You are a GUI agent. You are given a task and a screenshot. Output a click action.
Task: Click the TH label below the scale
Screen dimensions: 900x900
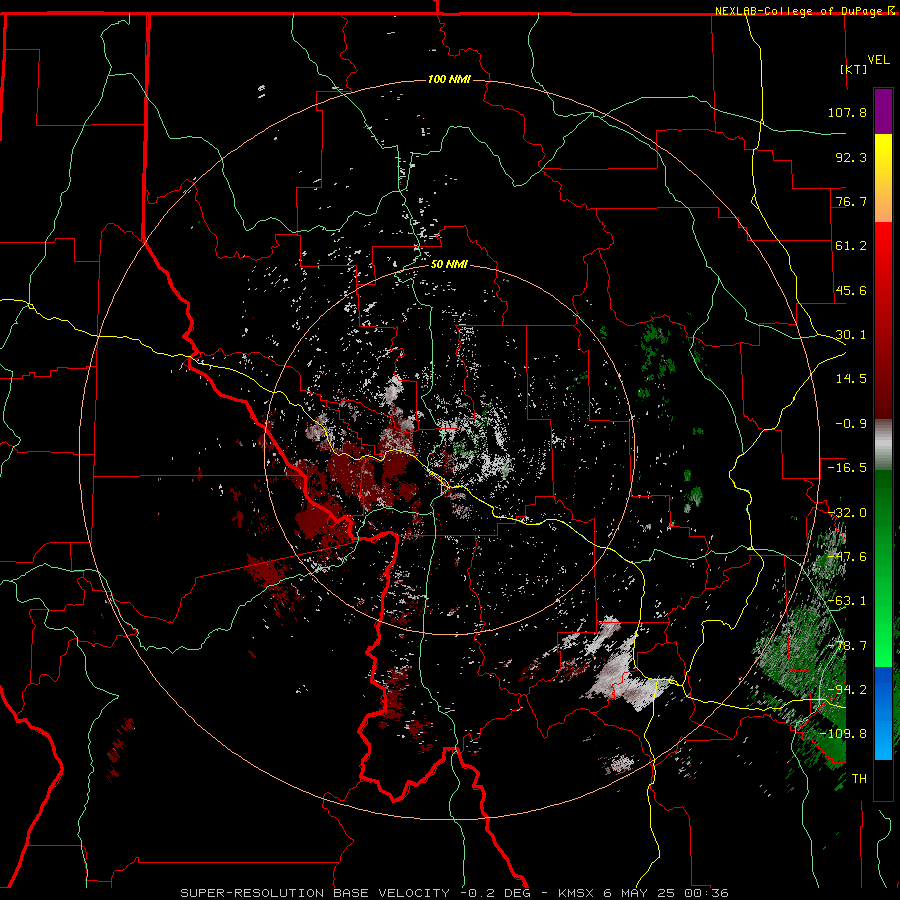[859, 779]
